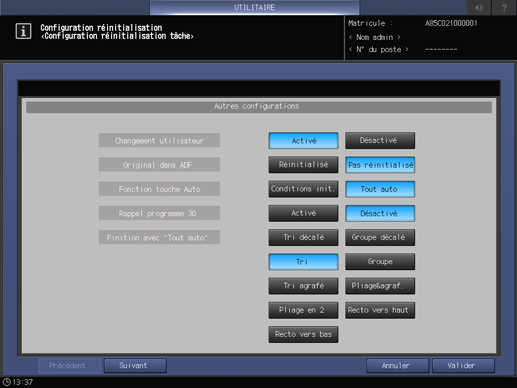Set Changement utilisateur to Désactivé
Image resolution: width=517 pixels, height=388 pixels.
click(x=380, y=141)
